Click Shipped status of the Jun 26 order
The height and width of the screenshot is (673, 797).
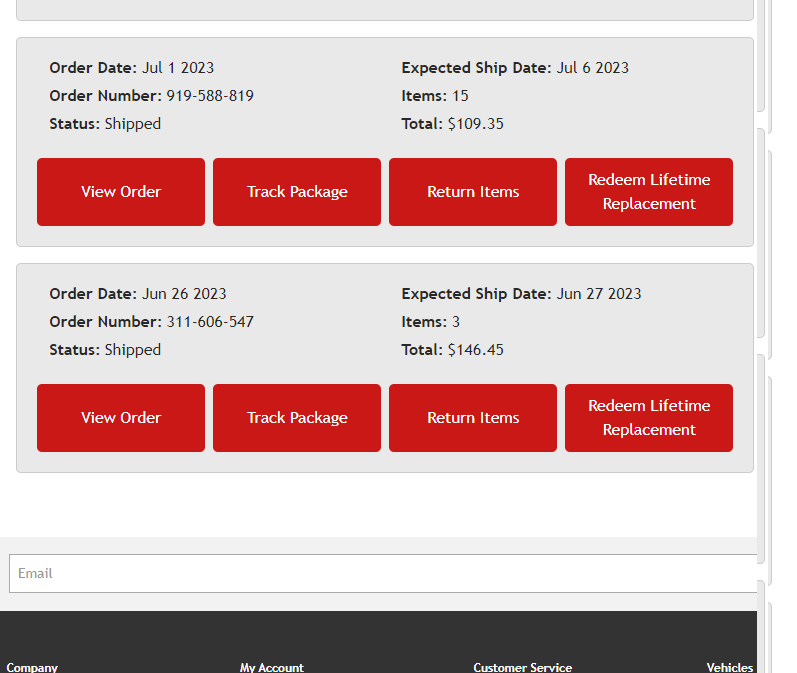[x=132, y=350]
